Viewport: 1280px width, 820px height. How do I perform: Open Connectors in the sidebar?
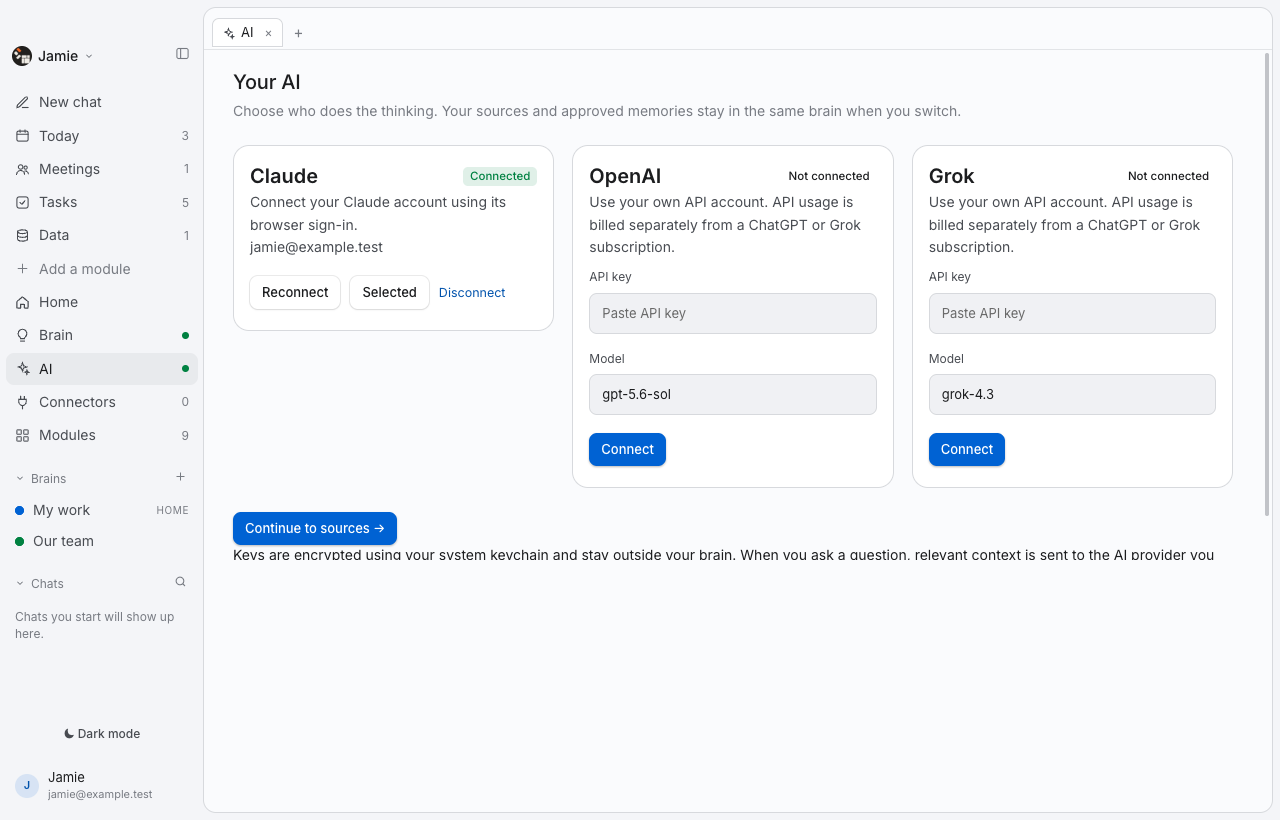click(x=102, y=402)
